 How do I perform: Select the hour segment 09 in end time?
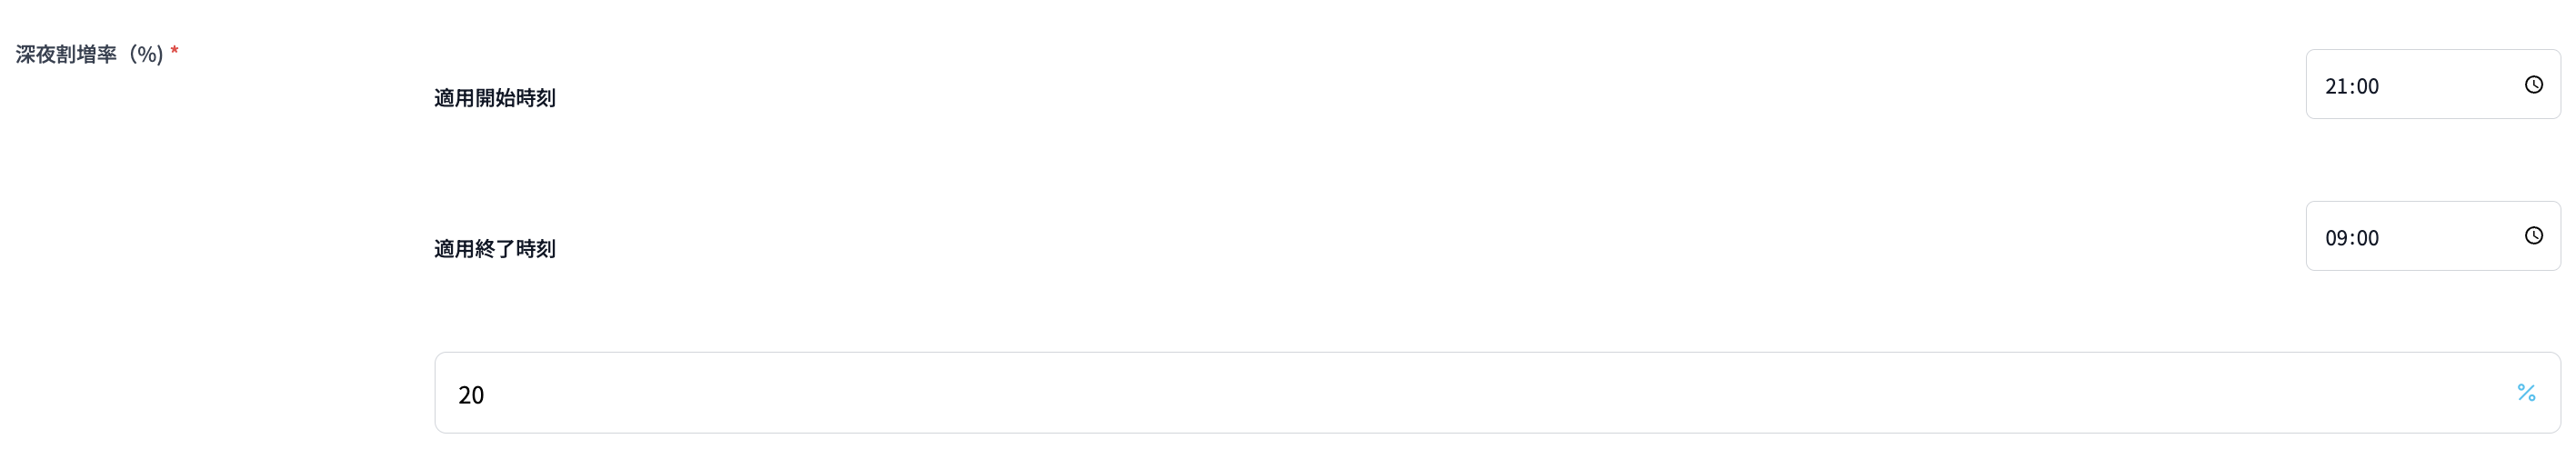(x=2336, y=238)
